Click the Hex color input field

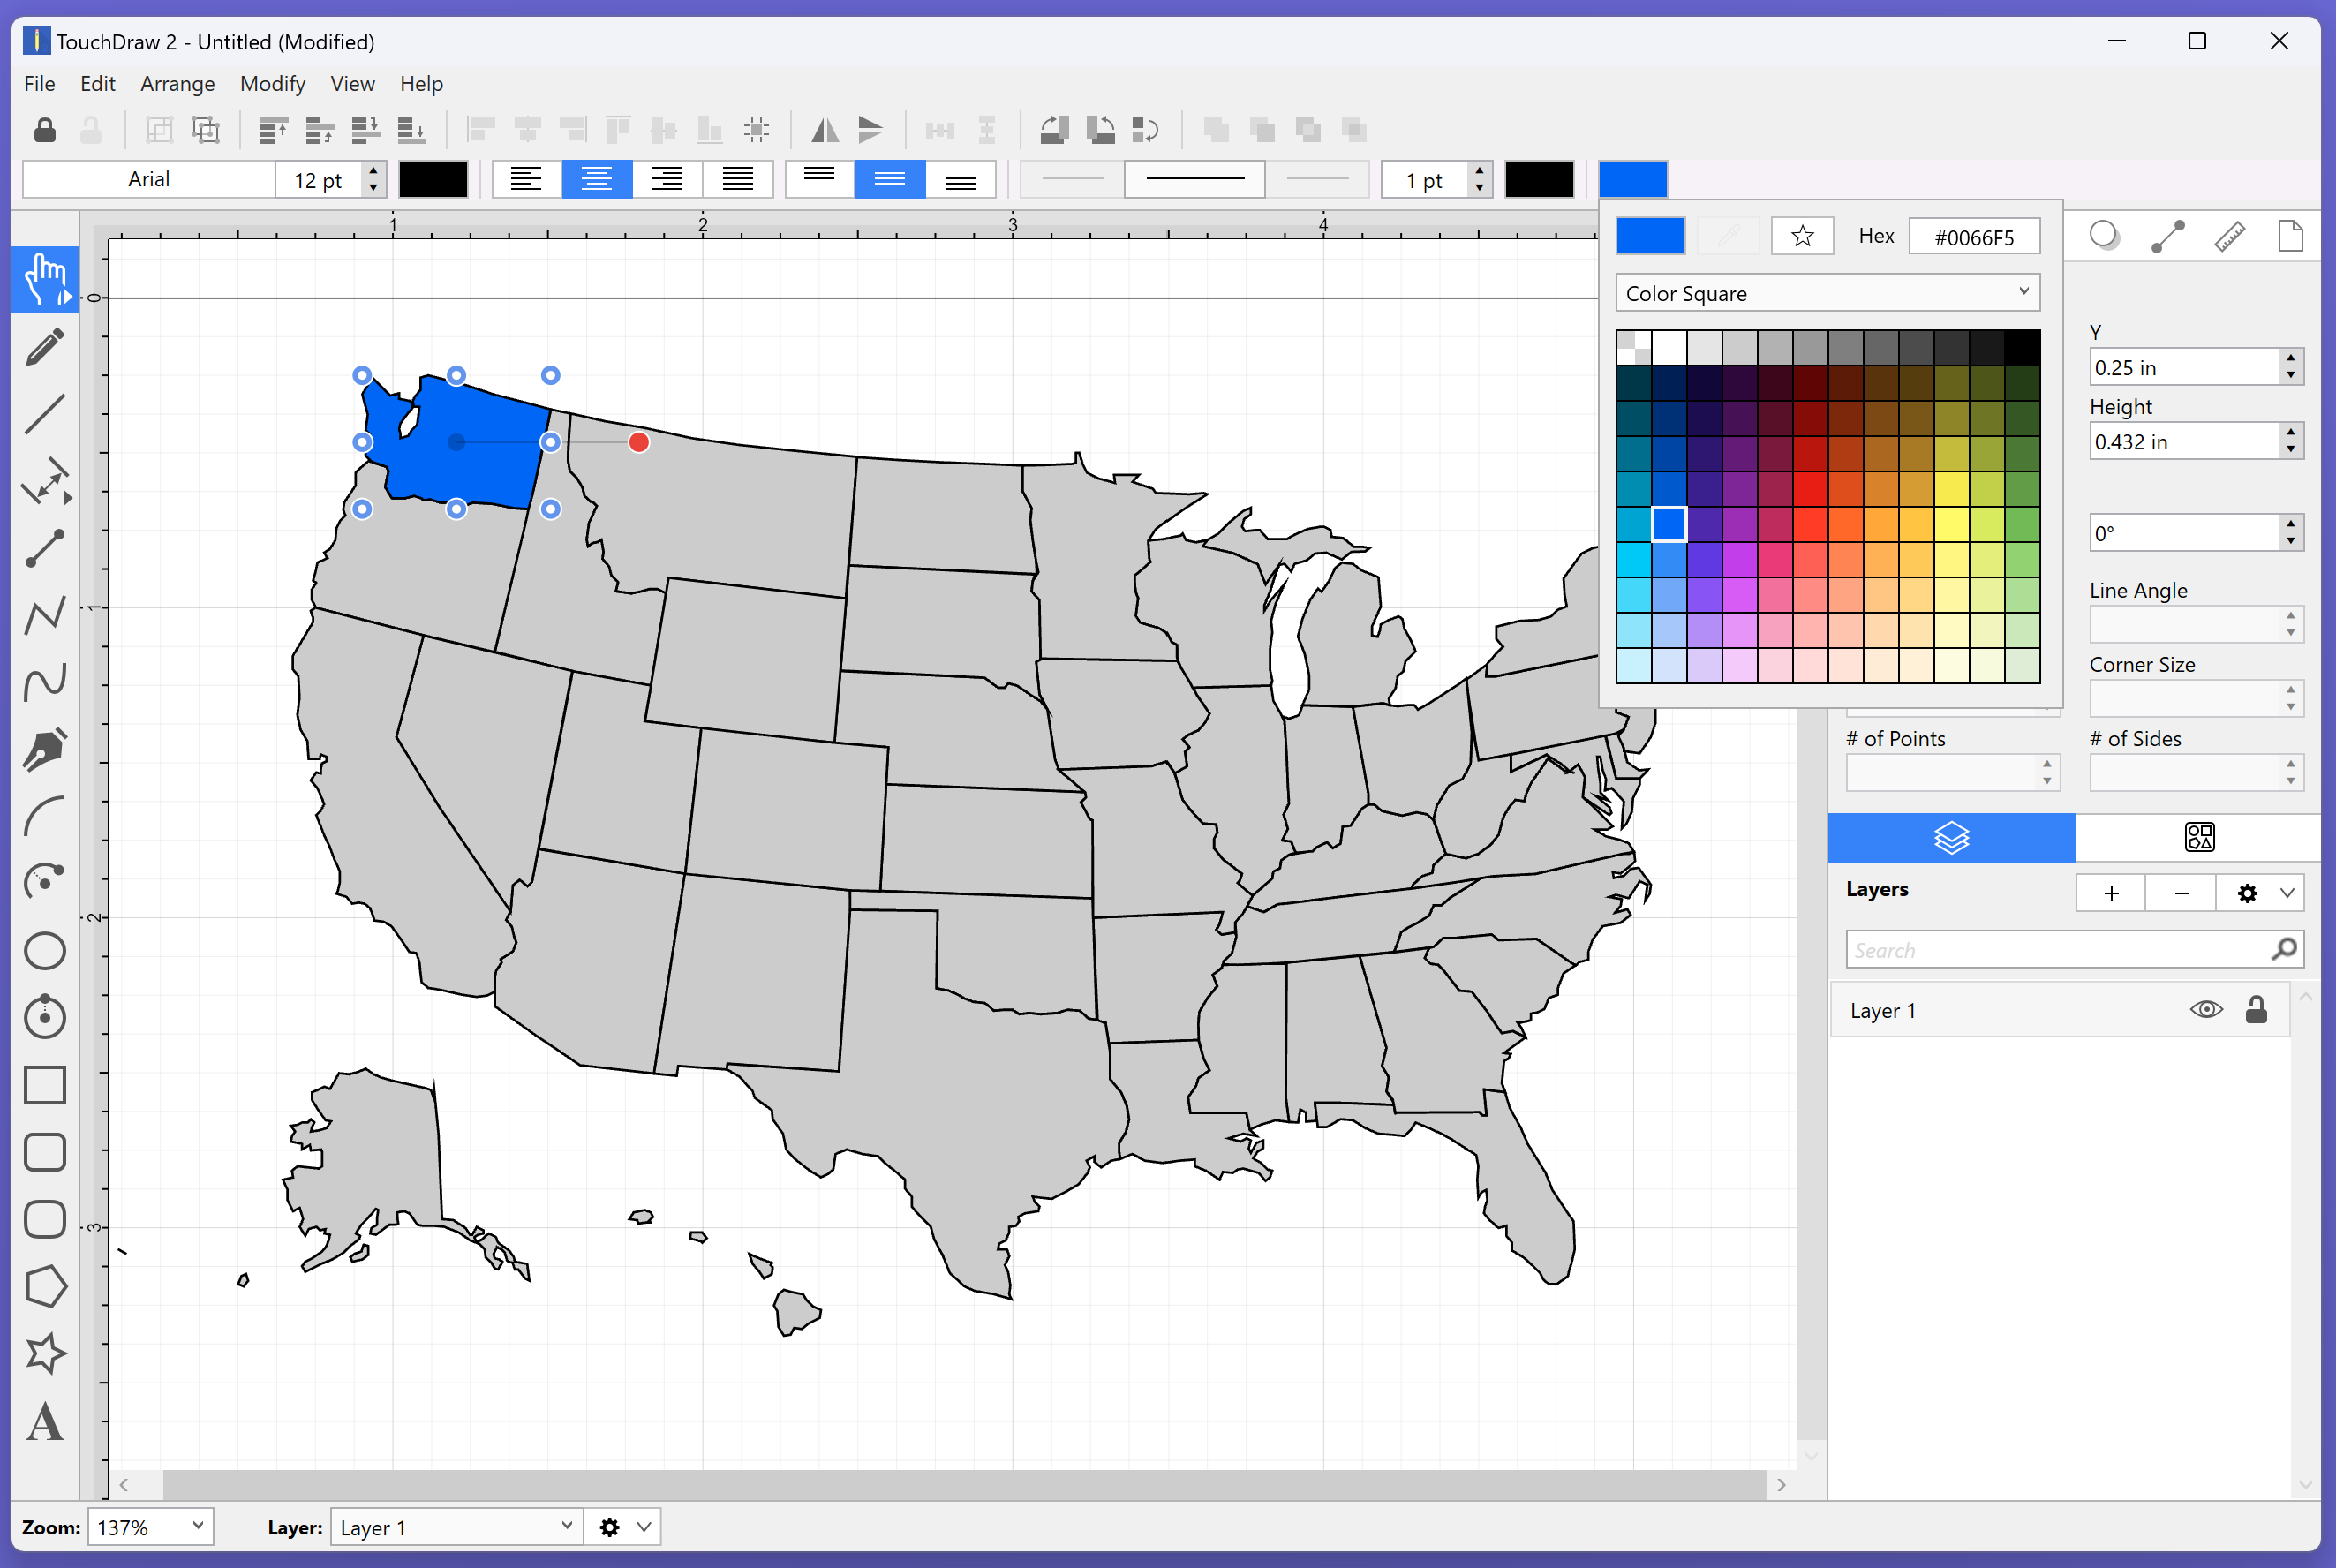[x=1972, y=237]
